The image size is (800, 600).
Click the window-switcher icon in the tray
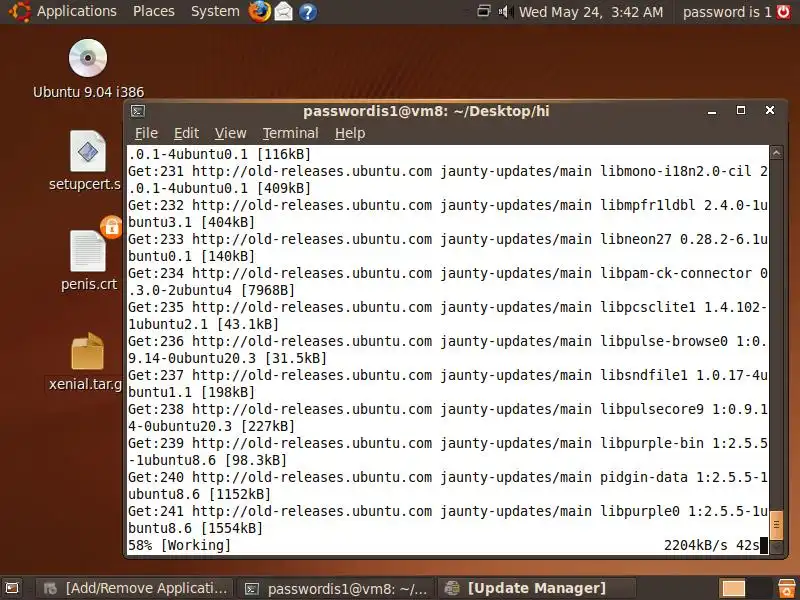click(484, 11)
